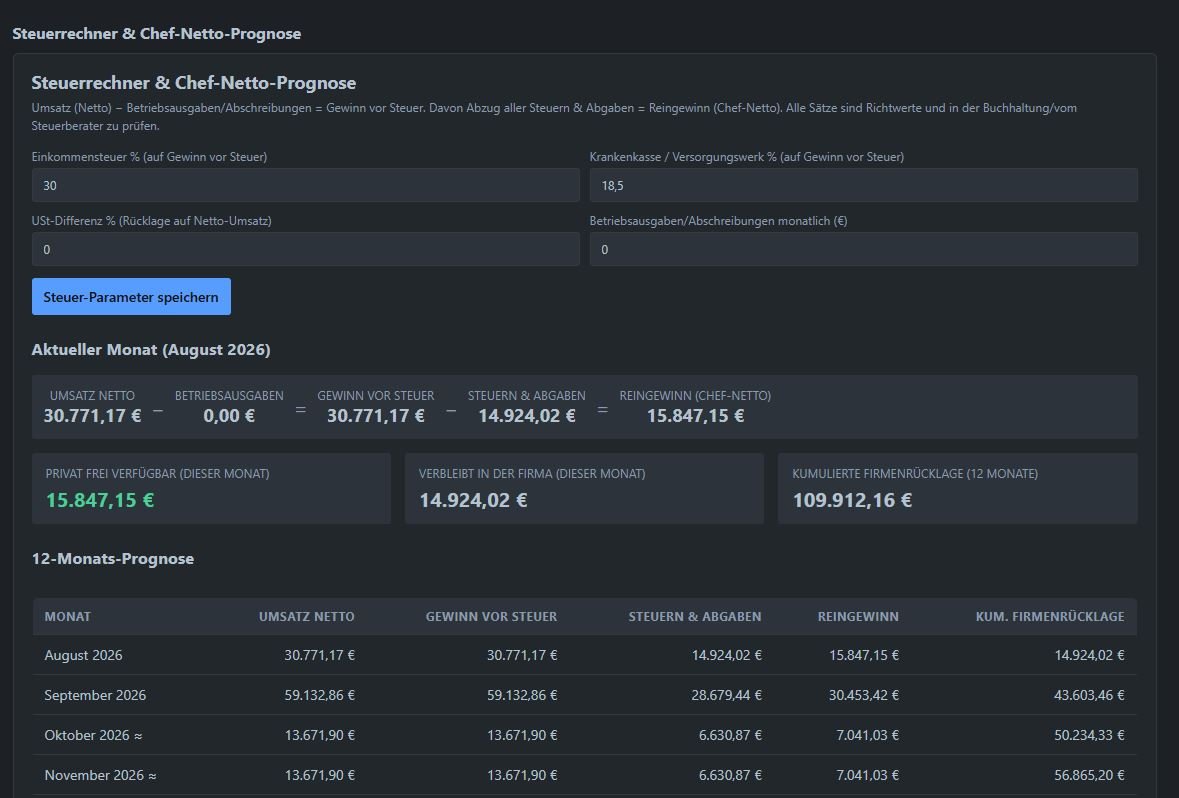This screenshot has width=1179, height=798.
Task: Select the Verbleibt in der Firma card
Action: pyautogui.click(x=584, y=488)
